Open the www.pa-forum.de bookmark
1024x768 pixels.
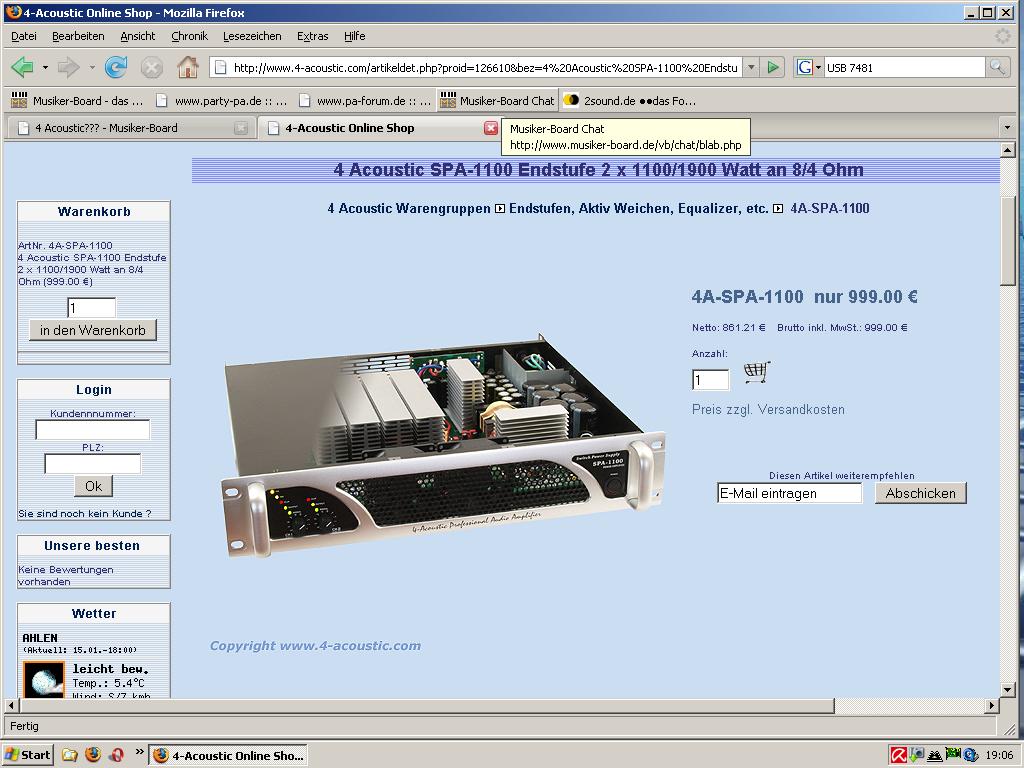[365, 101]
